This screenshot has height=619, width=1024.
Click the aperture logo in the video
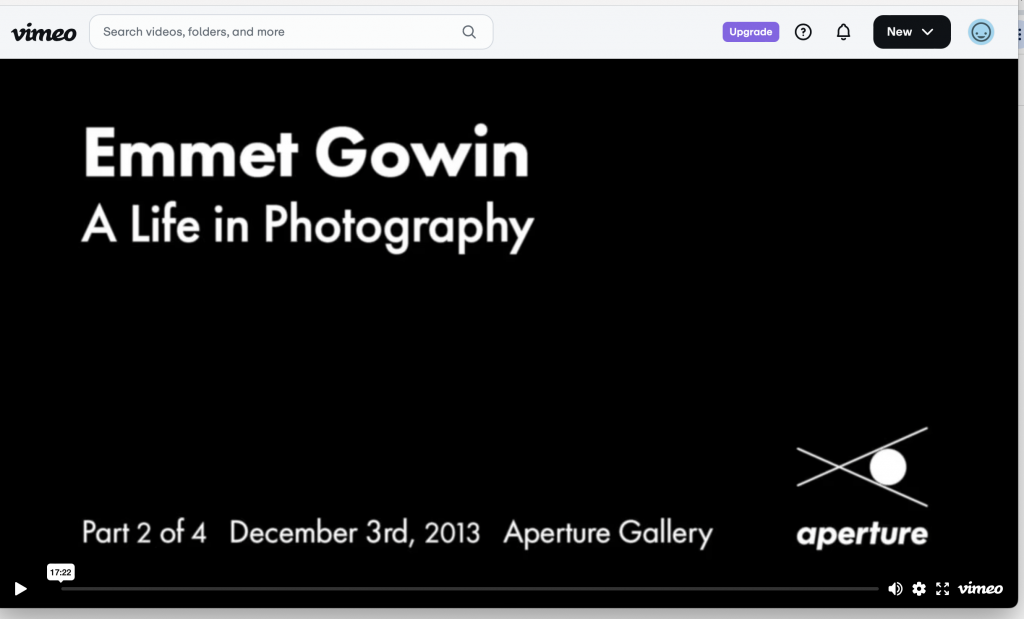click(862, 487)
